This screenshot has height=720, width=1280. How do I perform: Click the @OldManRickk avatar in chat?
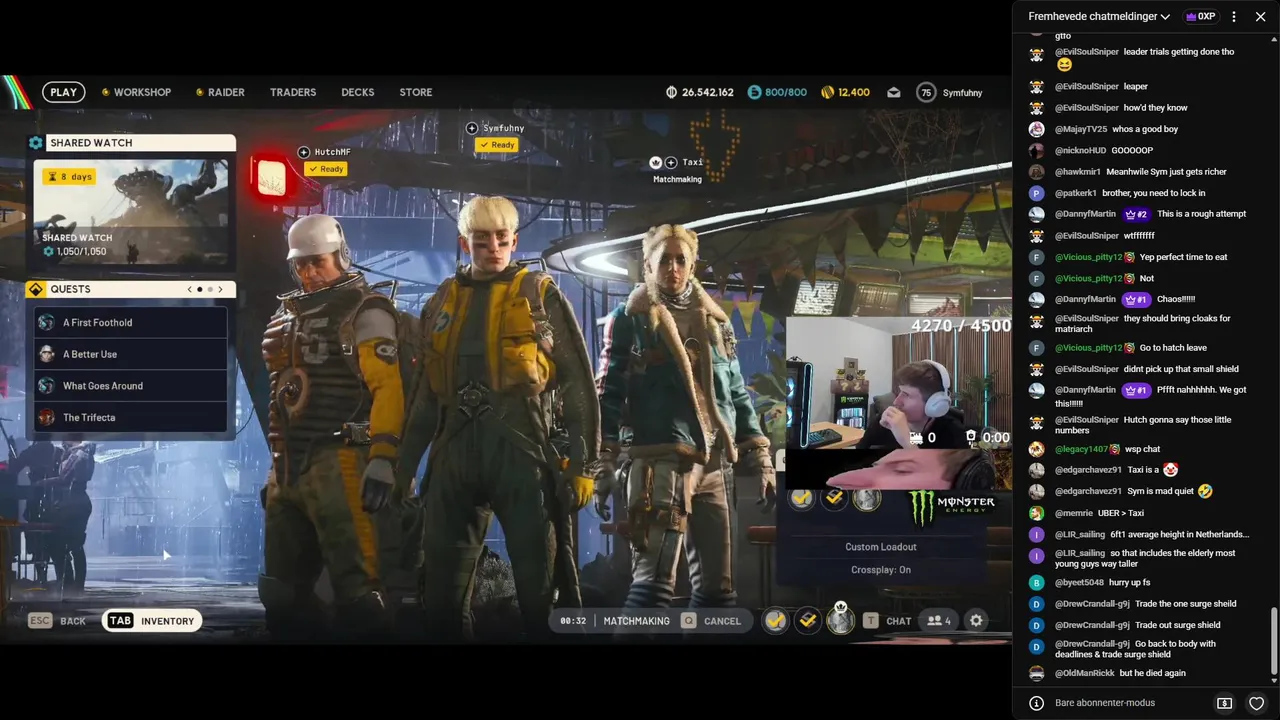1036,673
